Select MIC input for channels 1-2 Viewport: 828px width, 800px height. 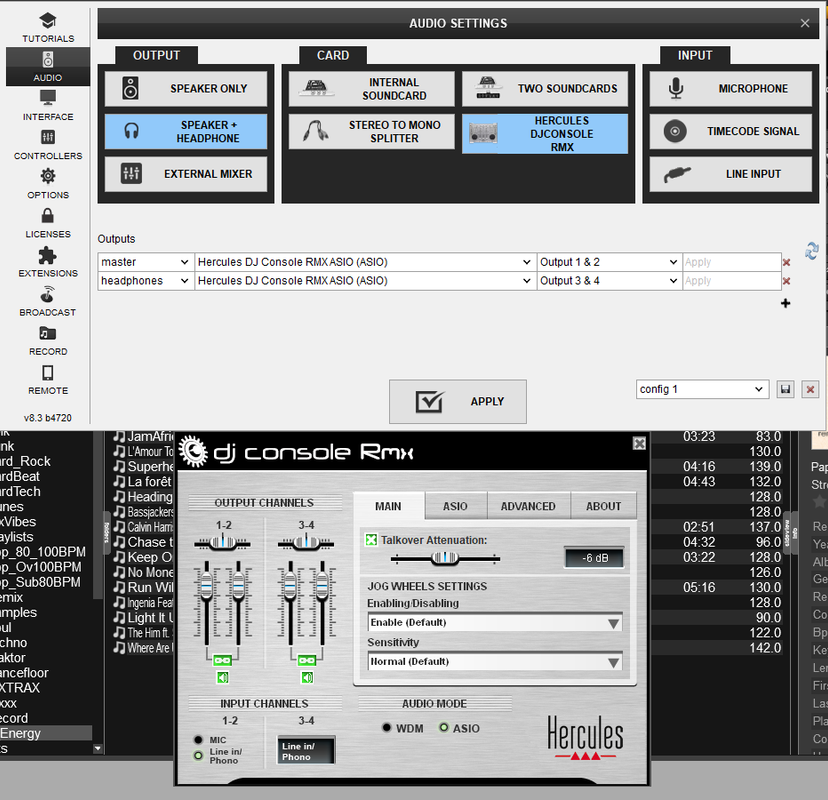(x=199, y=740)
